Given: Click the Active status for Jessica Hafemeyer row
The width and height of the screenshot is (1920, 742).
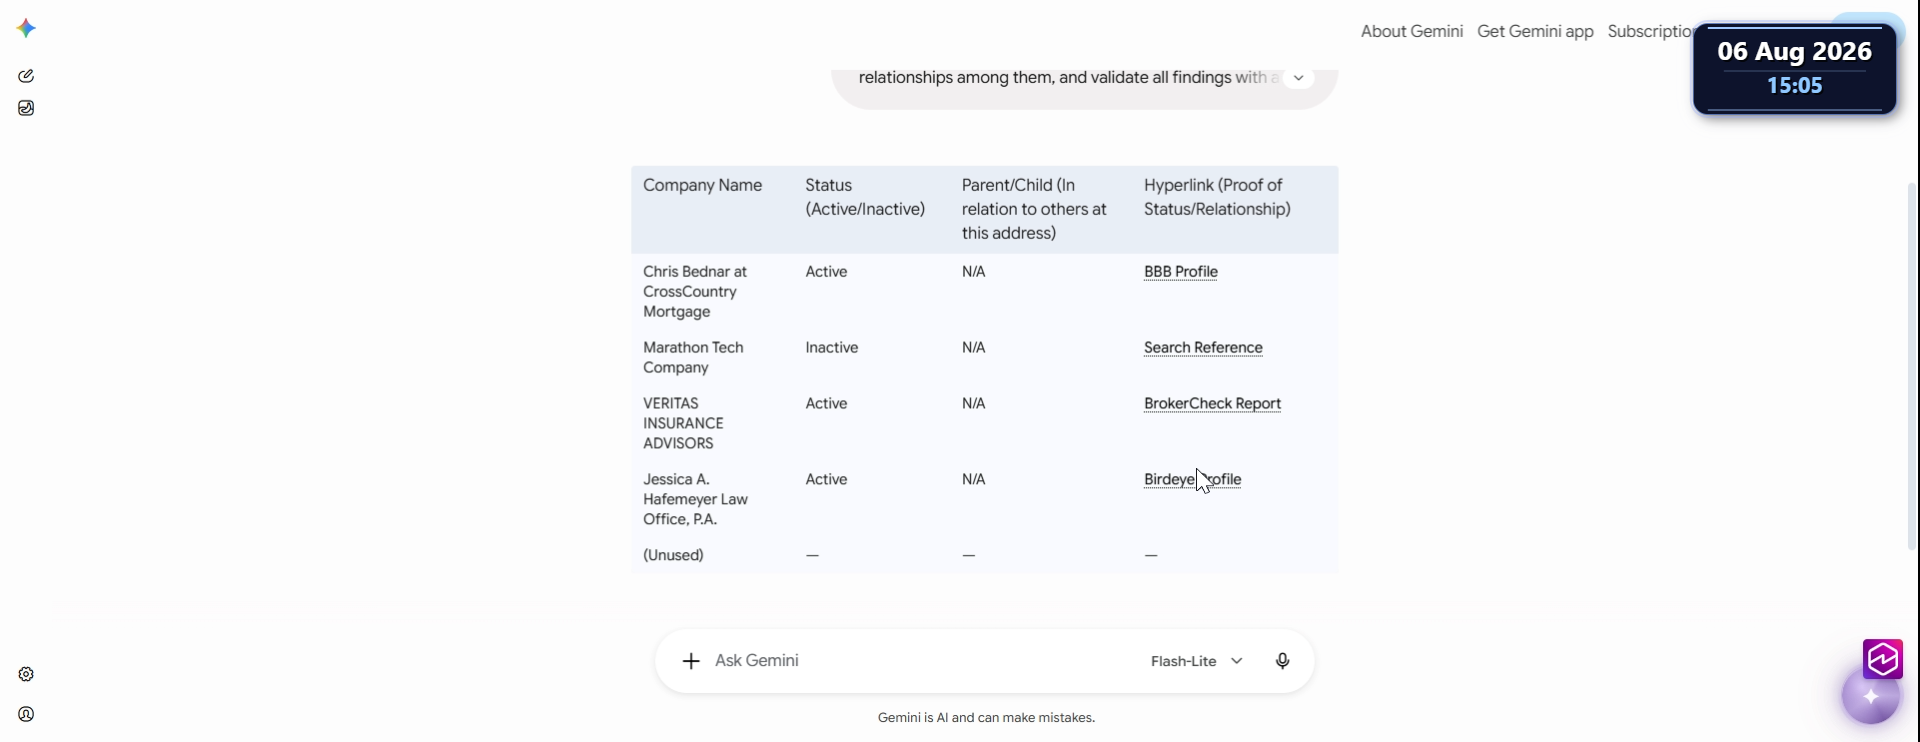Looking at the screenshot, I should (826, 480).
